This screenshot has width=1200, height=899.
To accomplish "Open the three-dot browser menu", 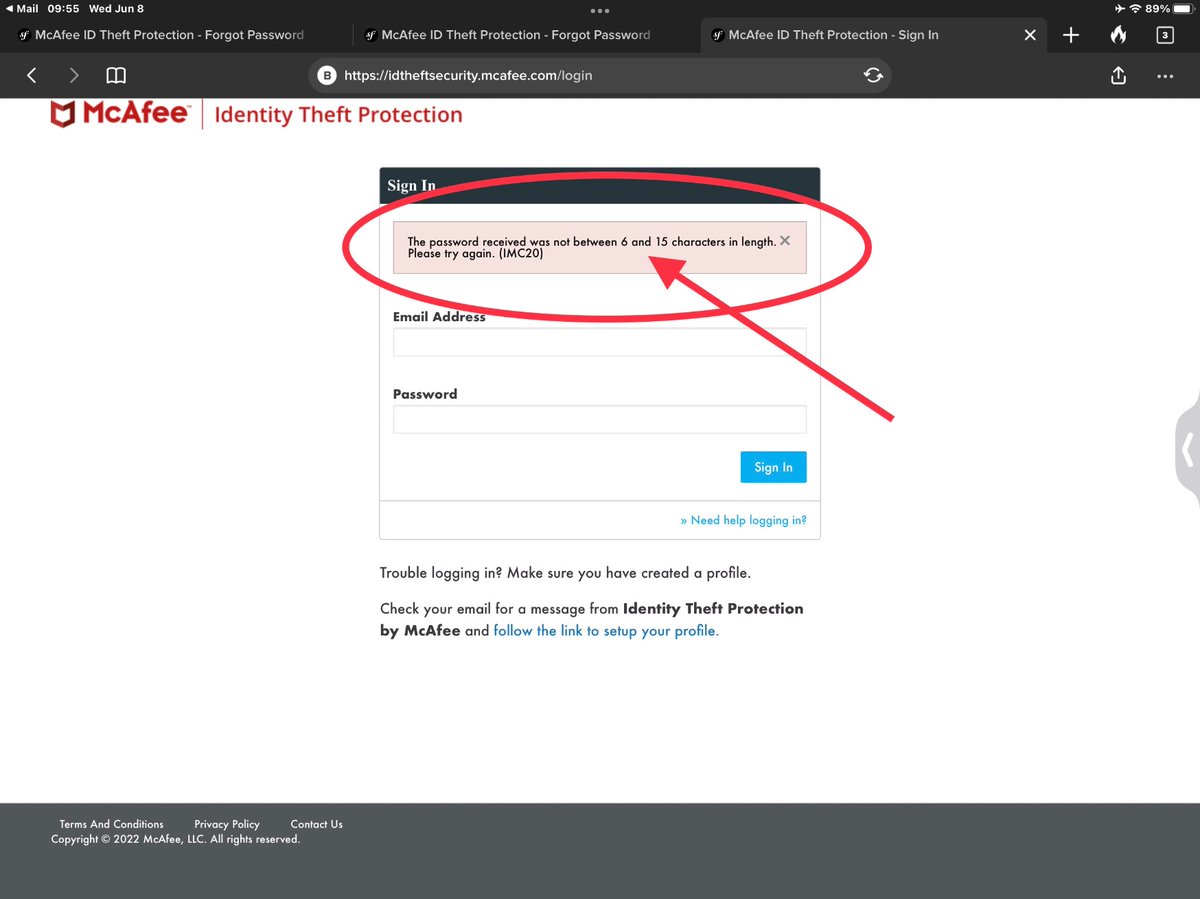I will click(x=1165, y=75).
